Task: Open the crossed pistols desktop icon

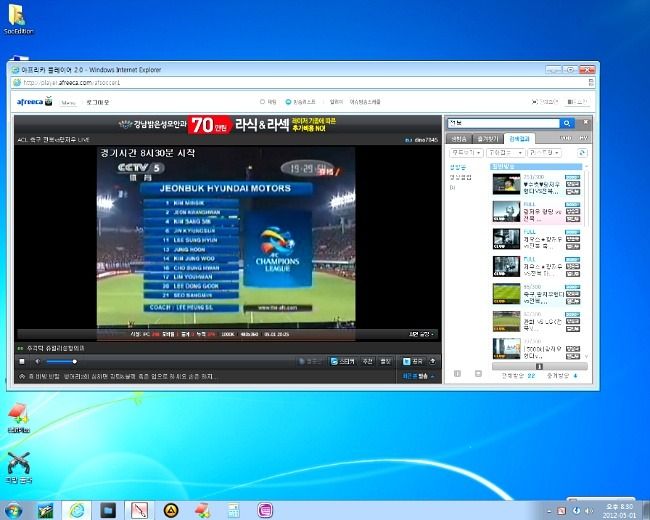Action: coord(19,468)
